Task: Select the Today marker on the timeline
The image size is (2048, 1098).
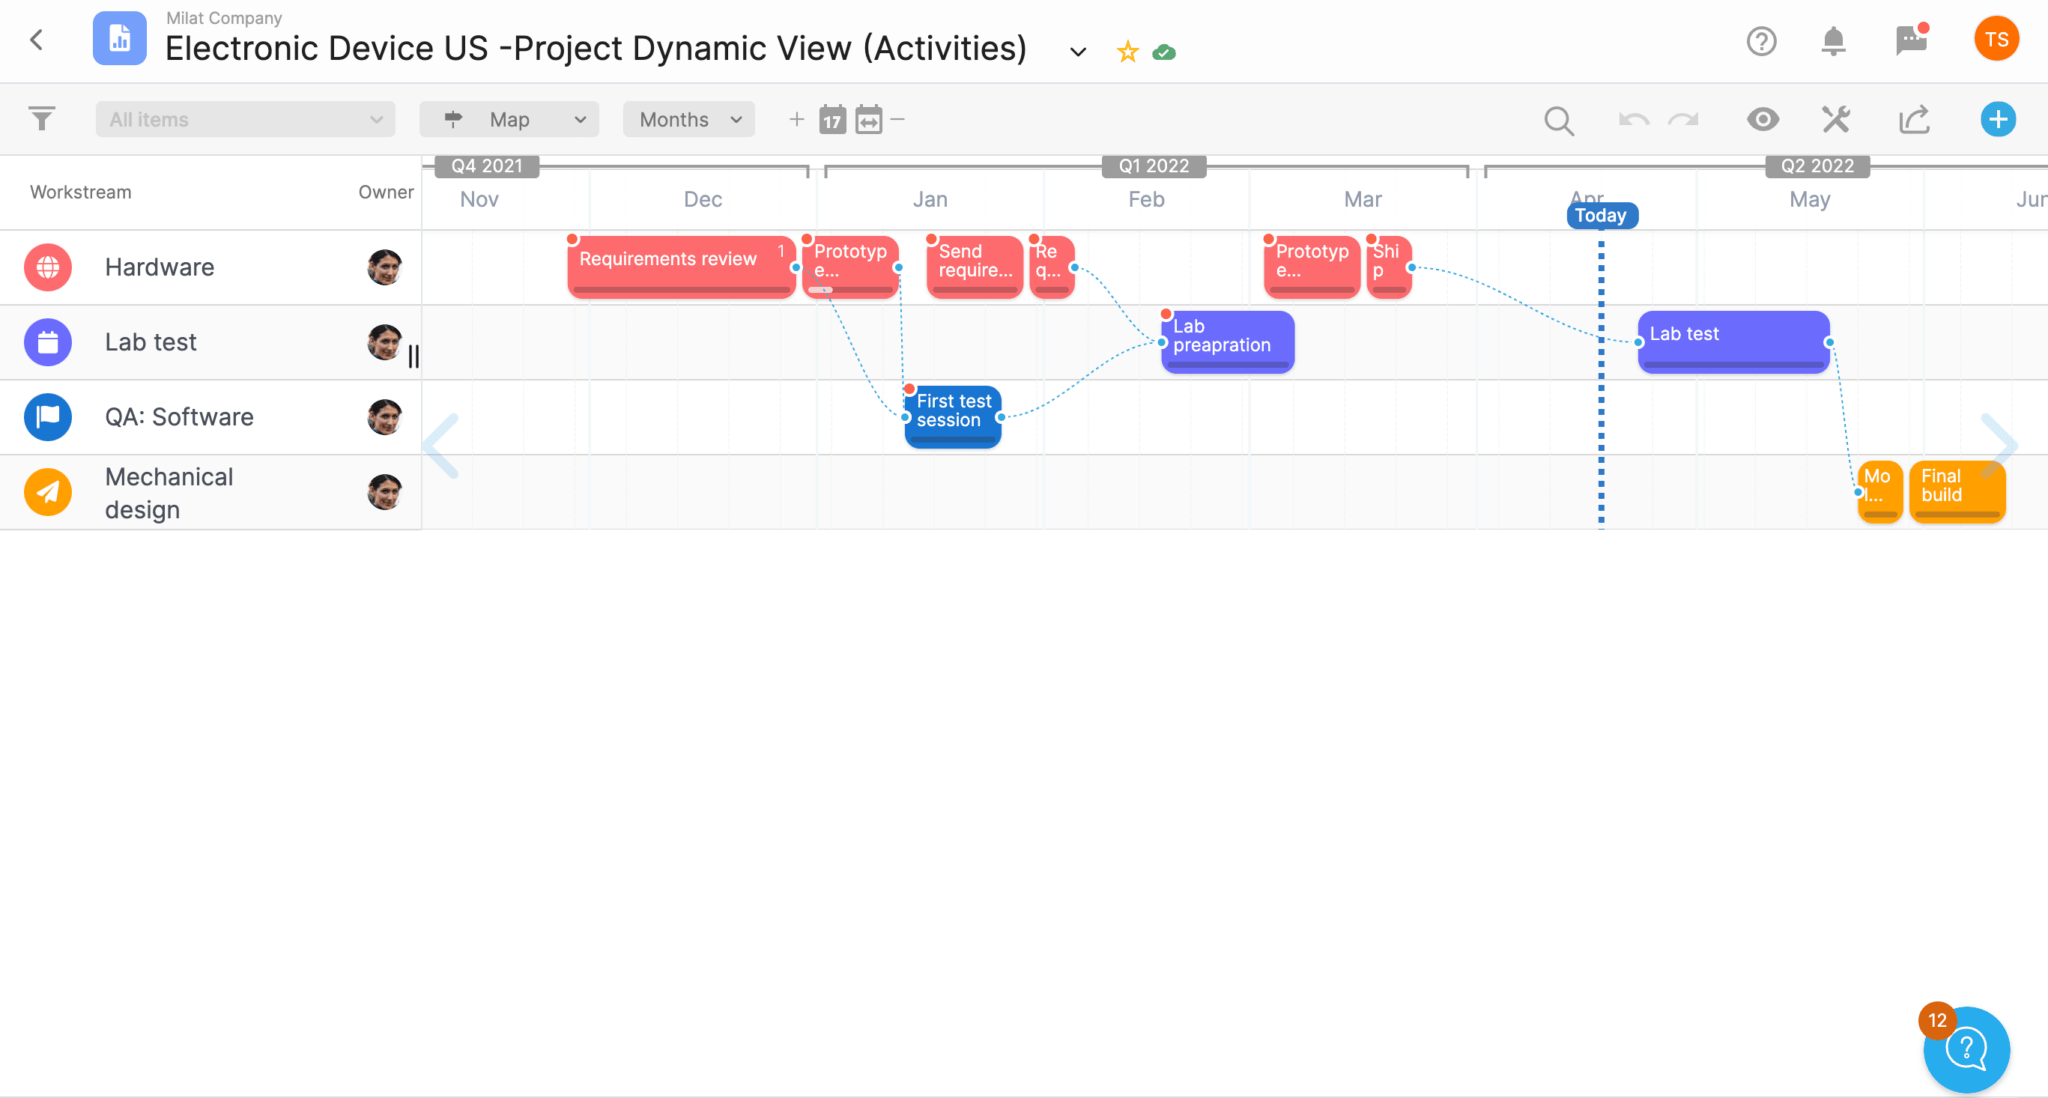Action: pos(1601,215)
